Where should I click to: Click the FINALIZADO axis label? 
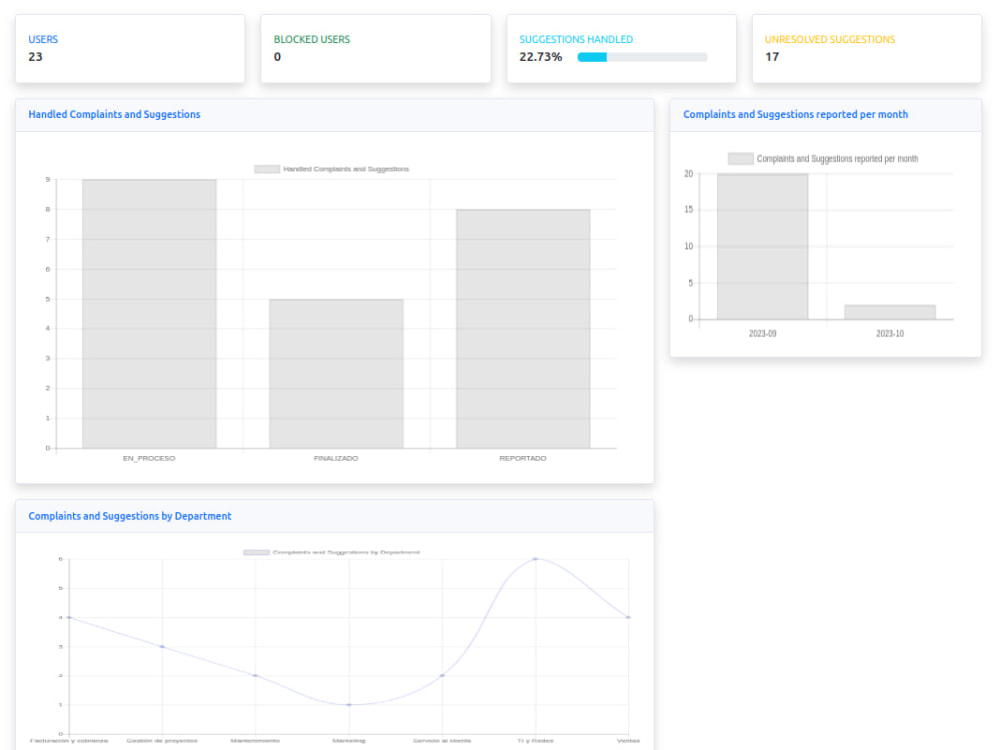point(336,458)
